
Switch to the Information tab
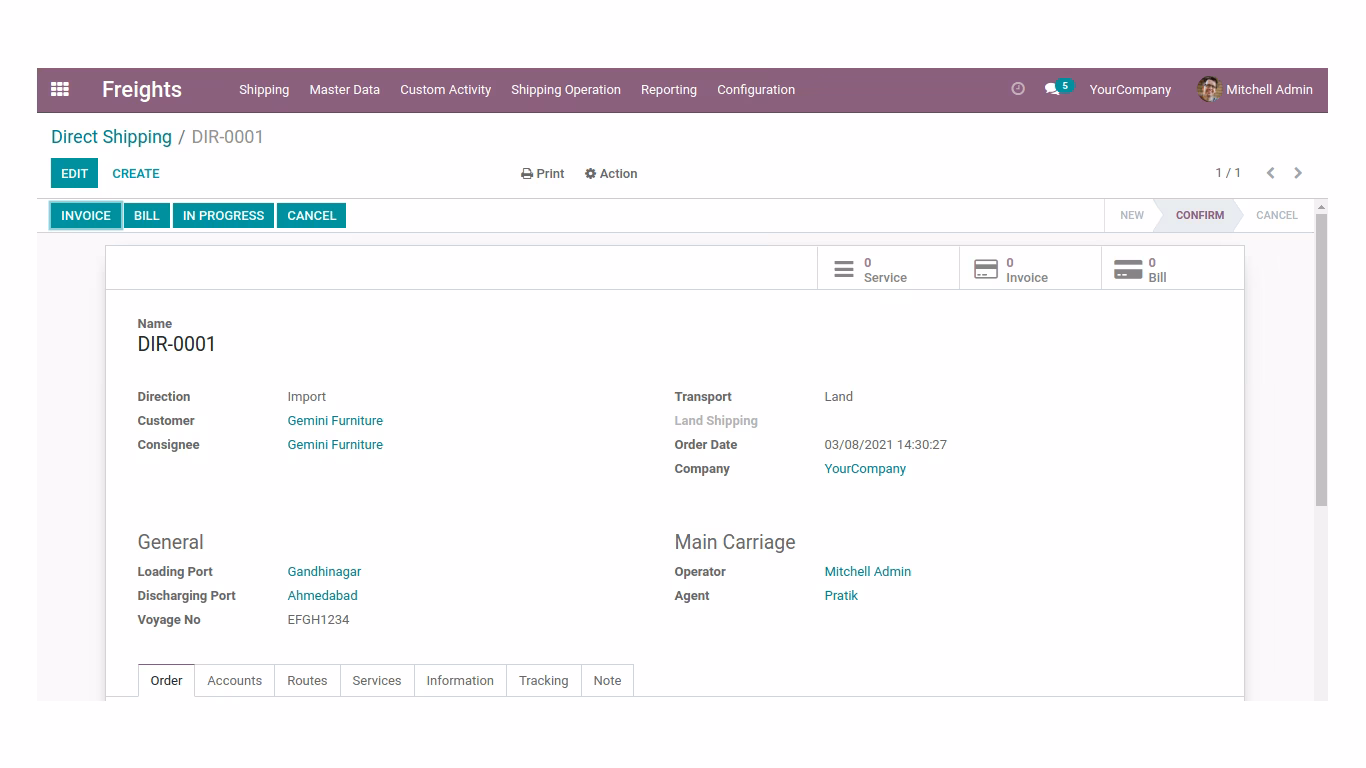pyautogui.click(x=460, y=680)
